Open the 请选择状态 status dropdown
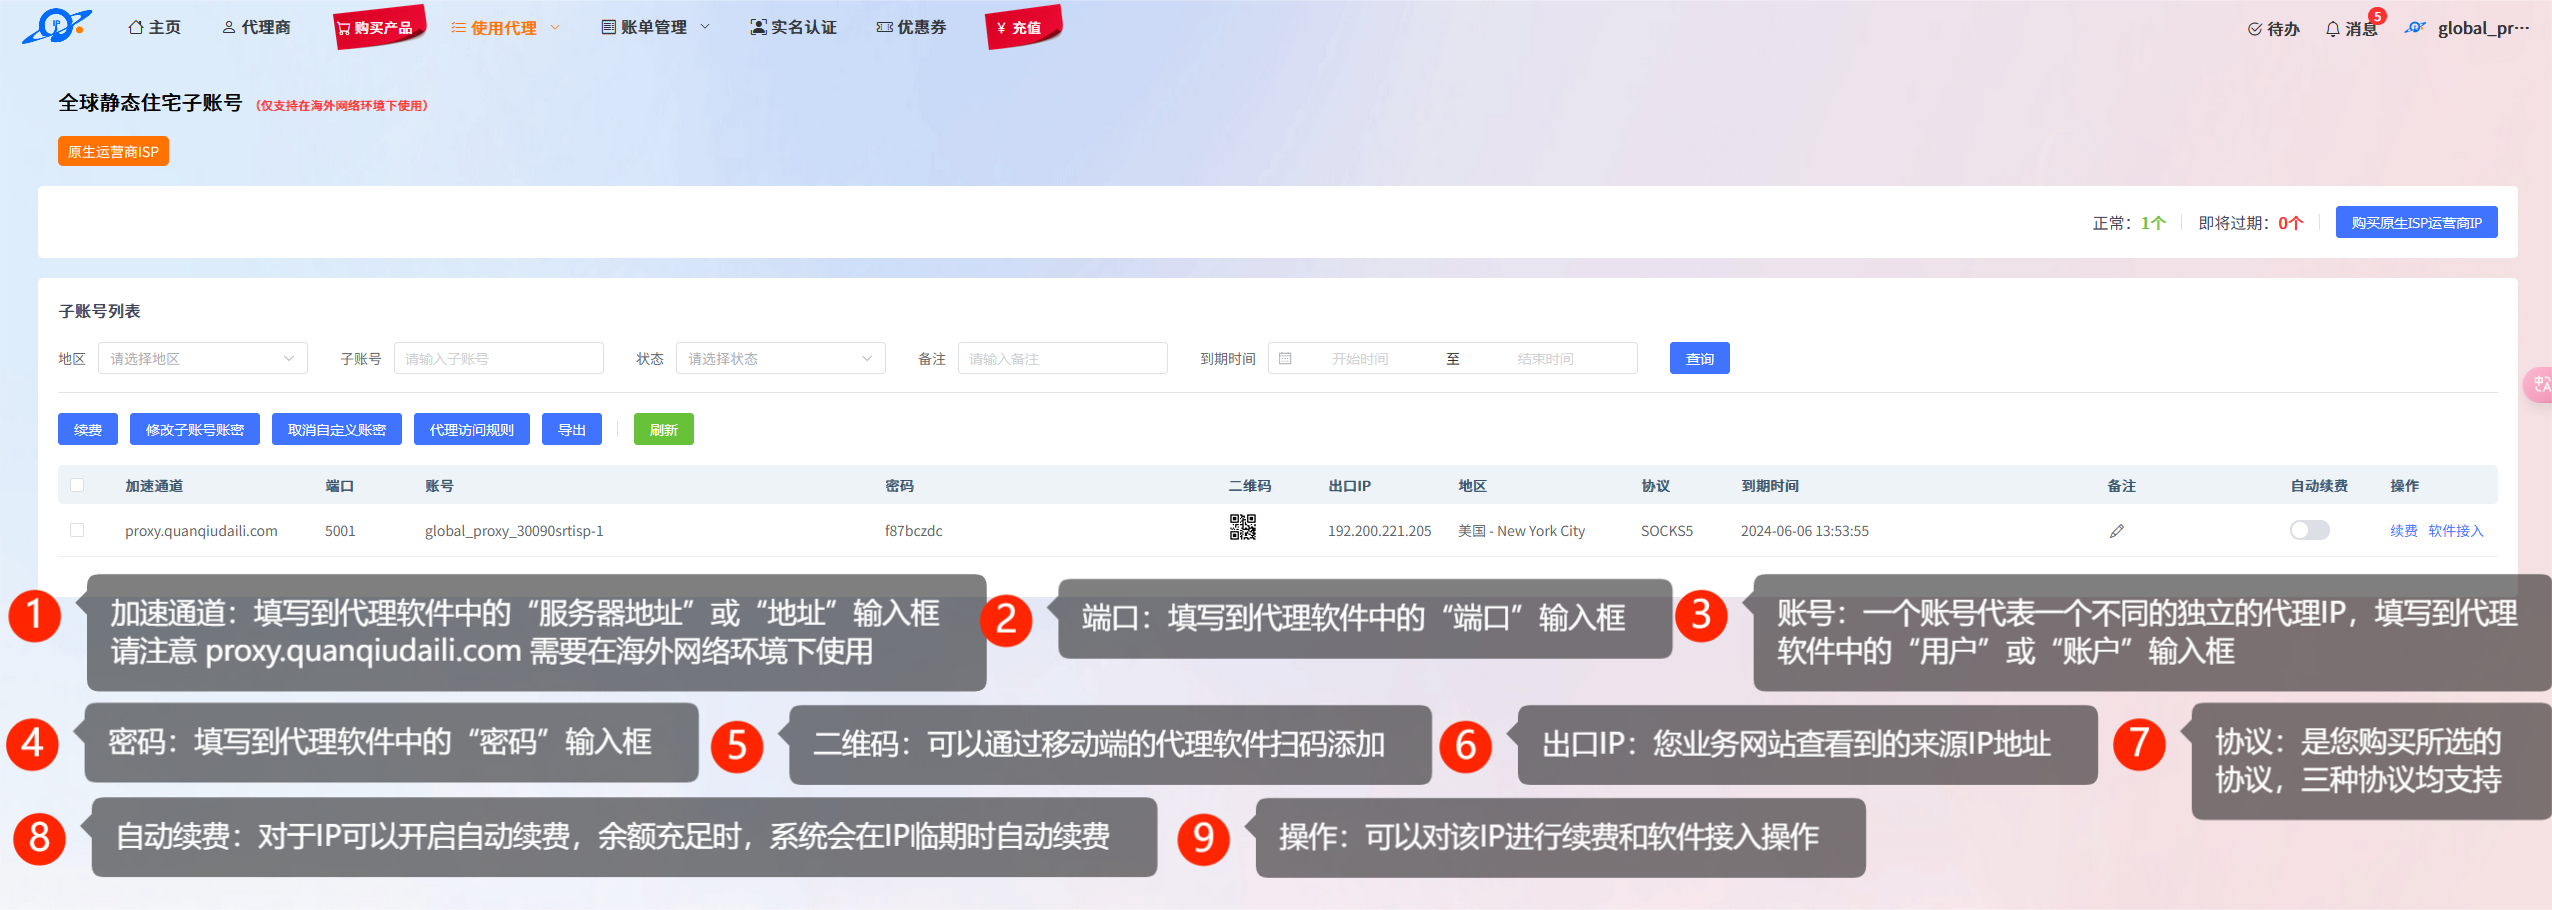 780,358
